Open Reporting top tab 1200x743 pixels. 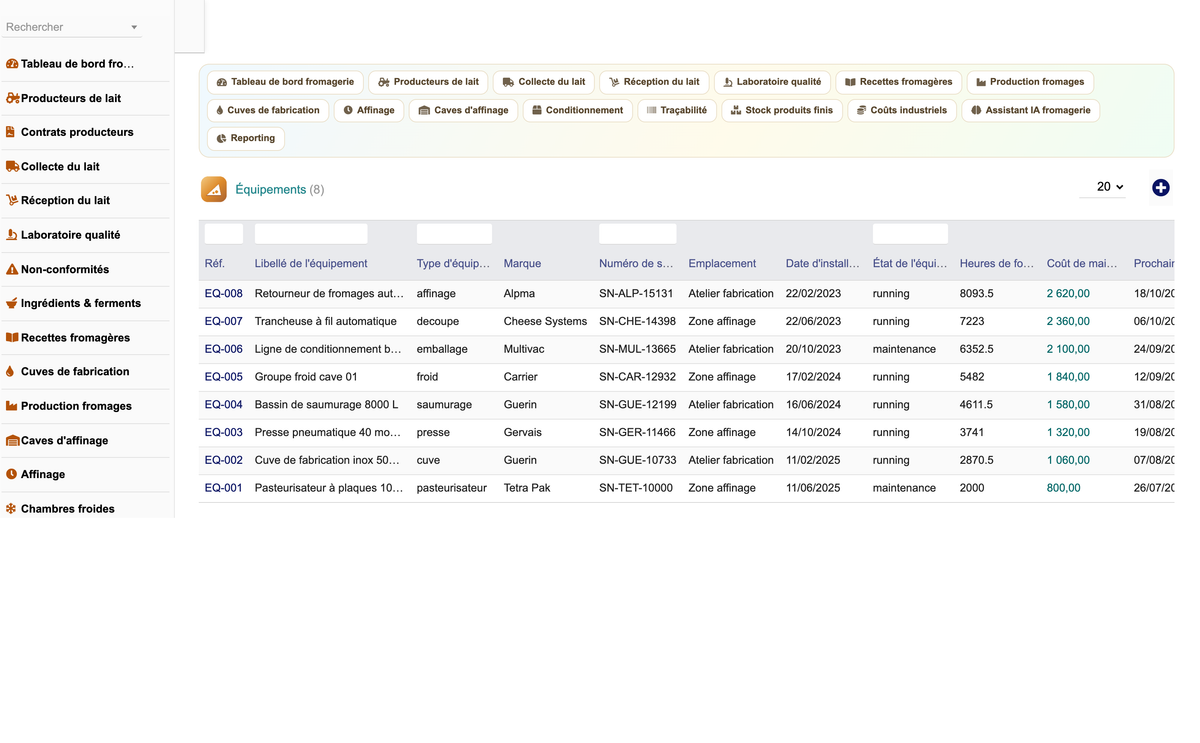(x=246, y=138)
